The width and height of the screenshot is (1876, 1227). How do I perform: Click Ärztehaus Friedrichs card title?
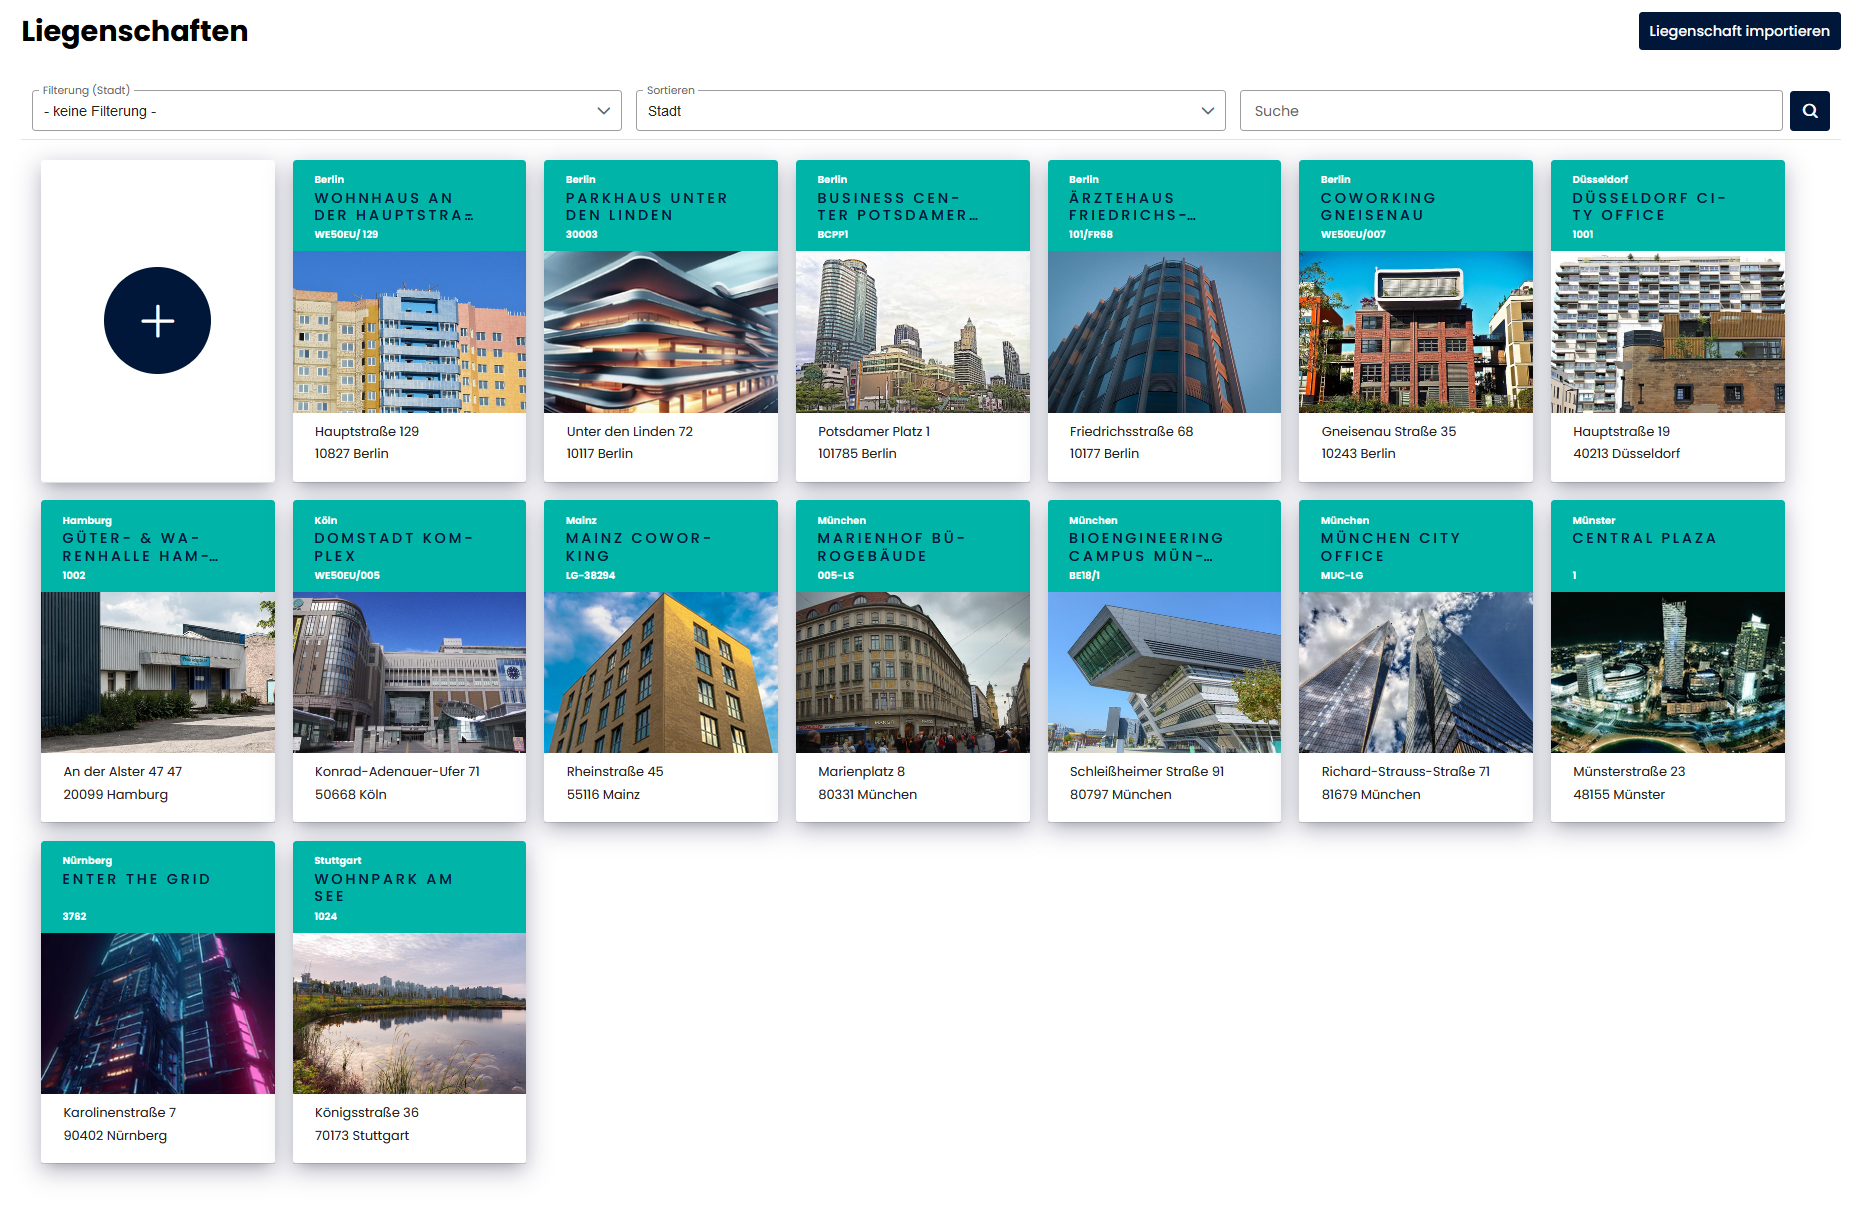(1132, 207)
